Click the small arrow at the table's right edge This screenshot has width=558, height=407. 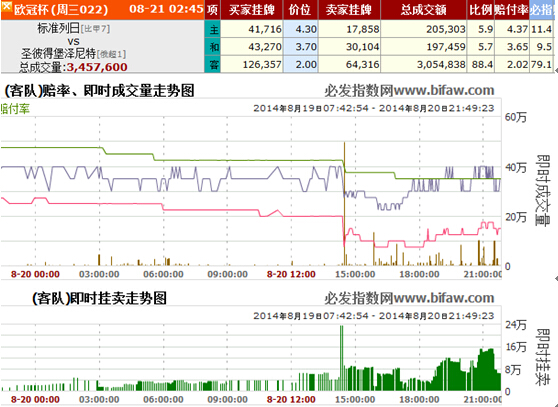pos(556,70)
